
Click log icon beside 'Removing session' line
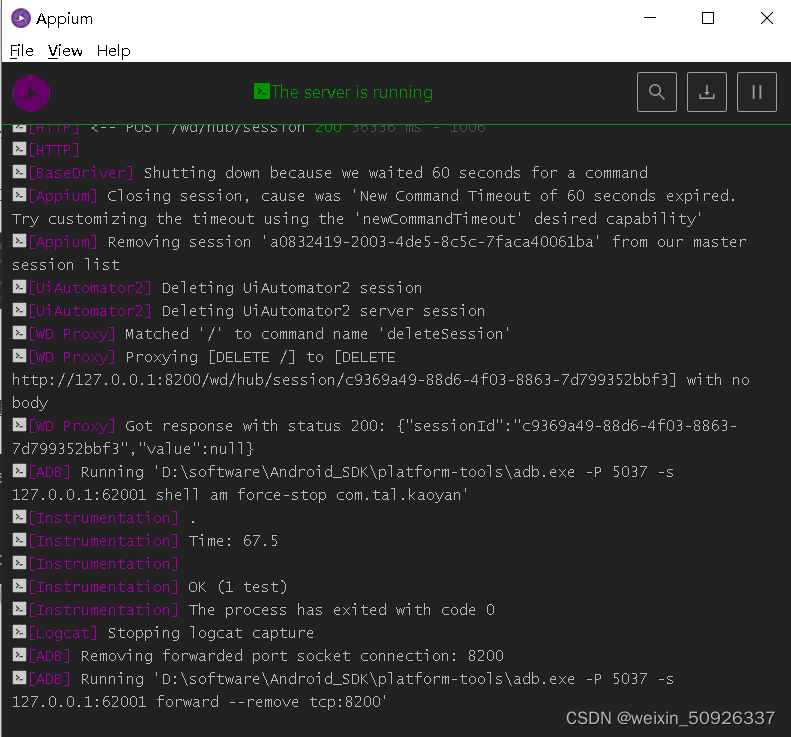[x=19, y=241]
